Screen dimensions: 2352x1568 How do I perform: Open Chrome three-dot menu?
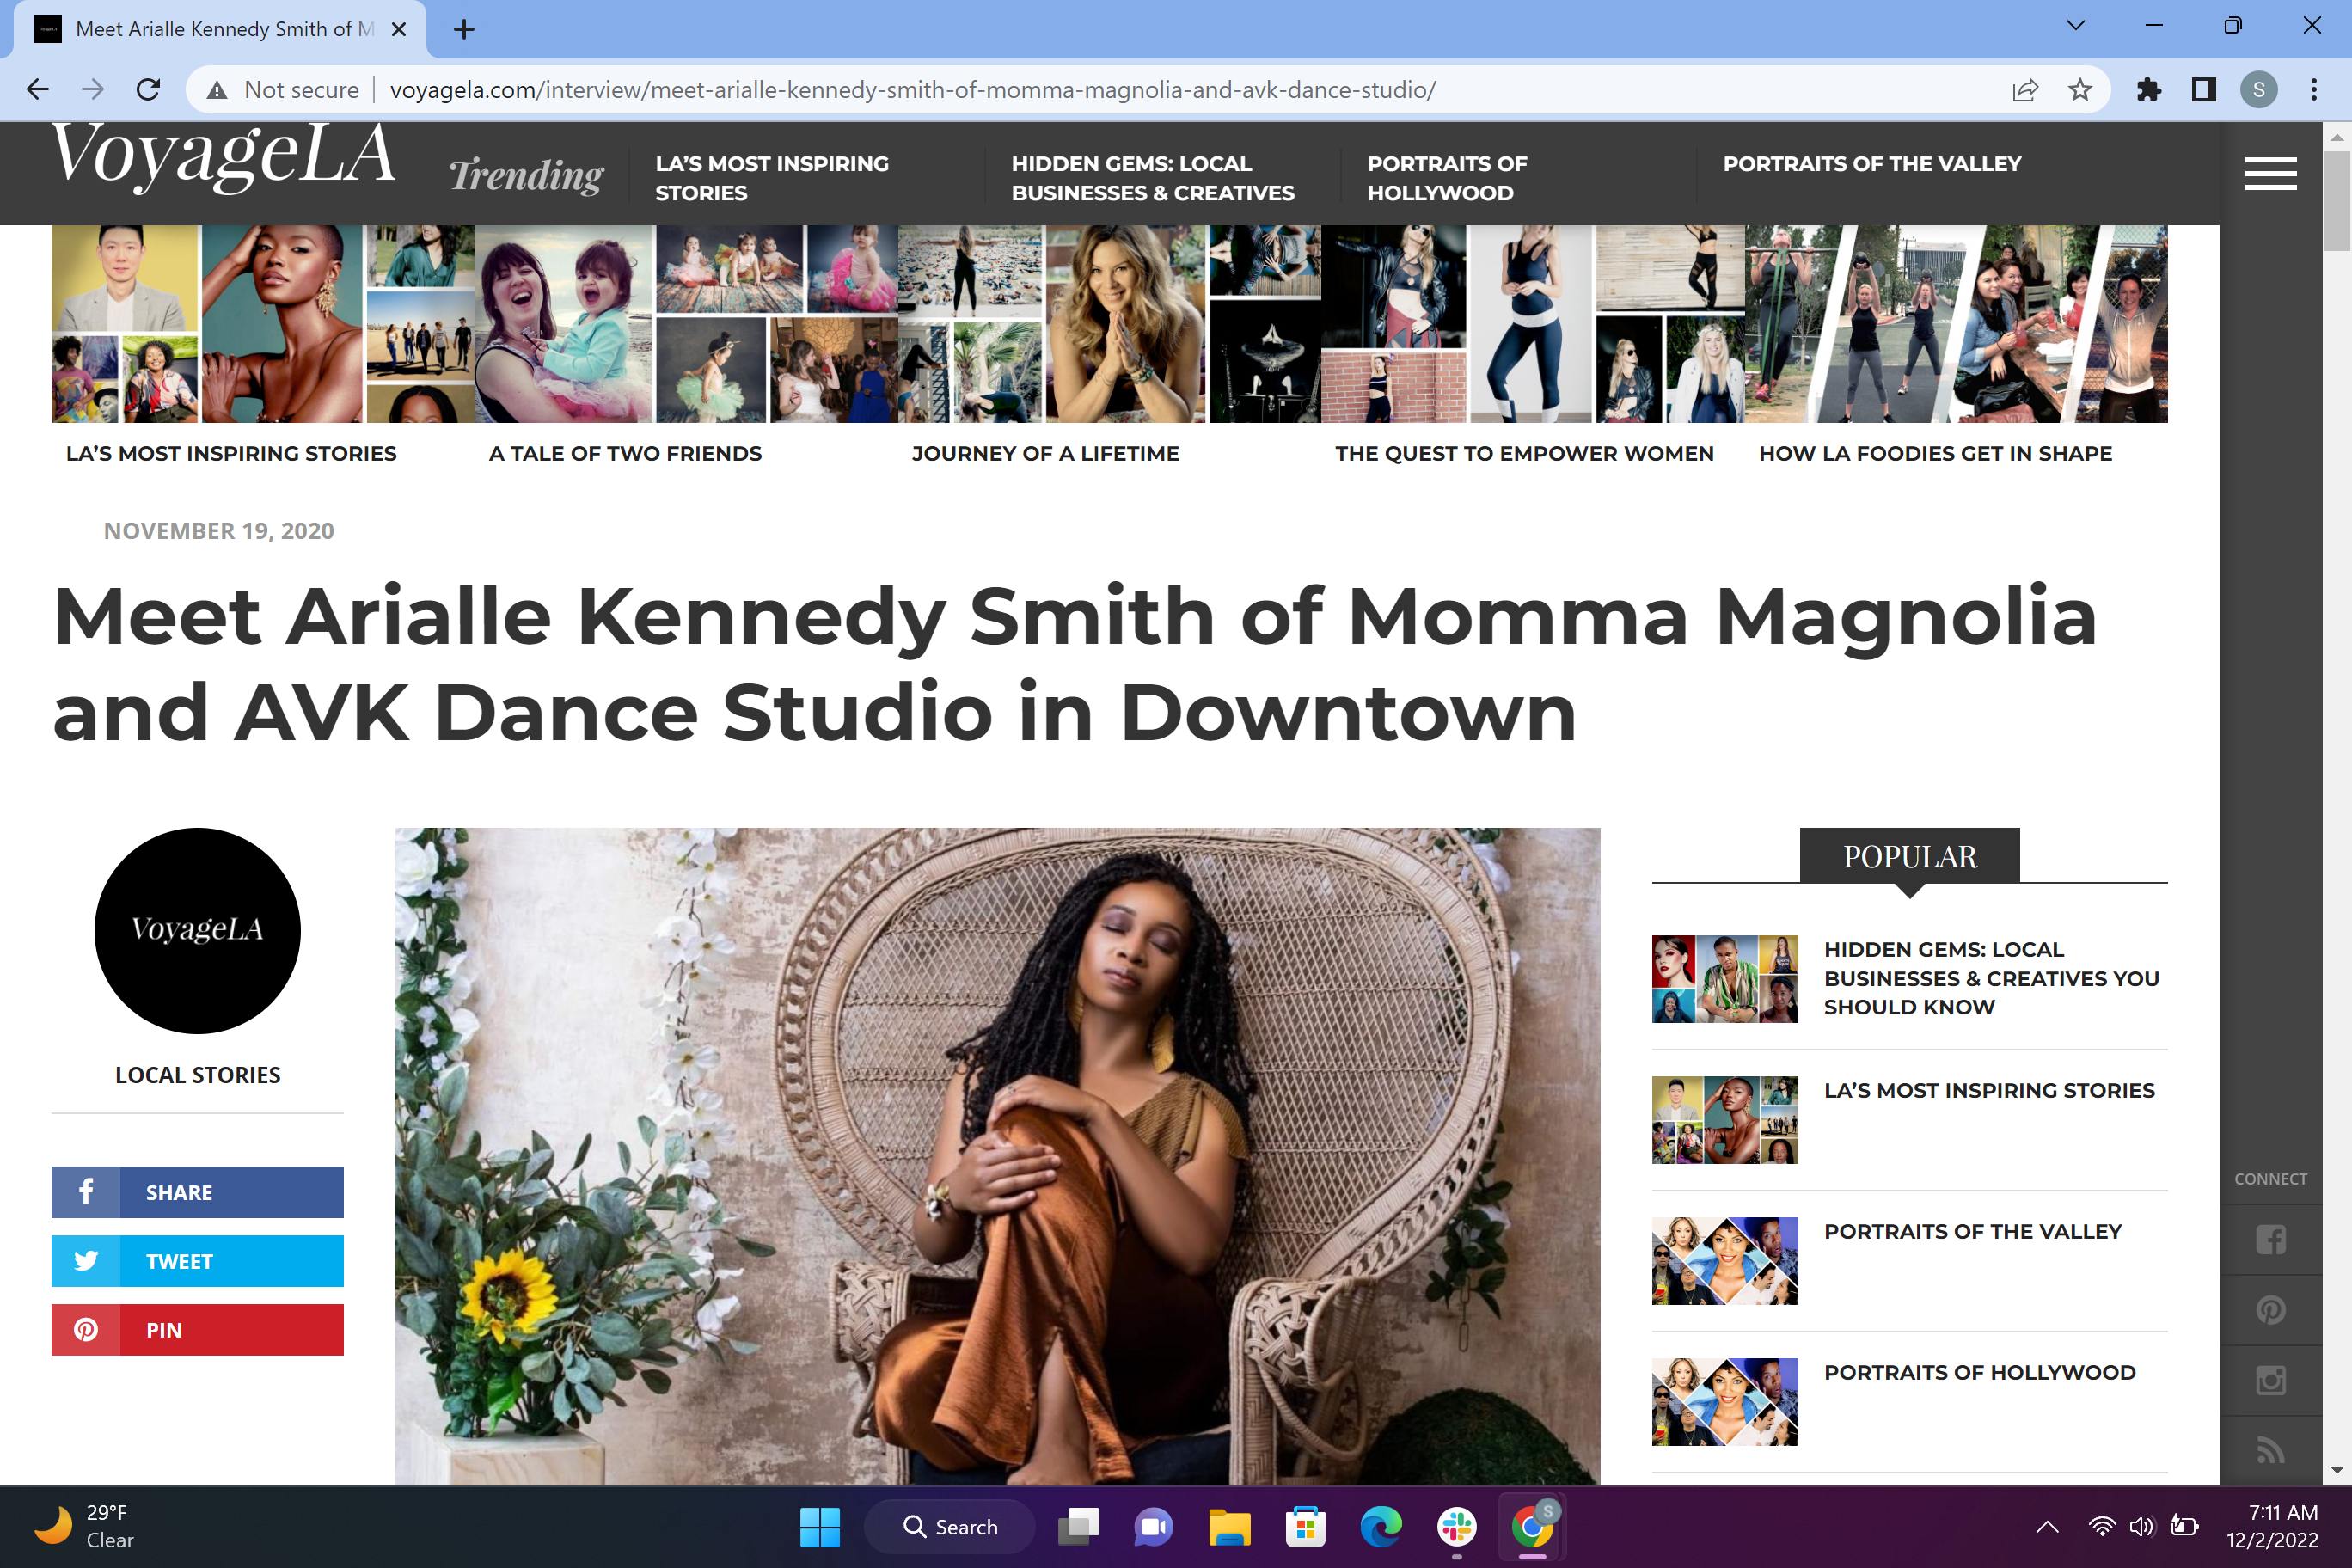(x=2313, y=90)
